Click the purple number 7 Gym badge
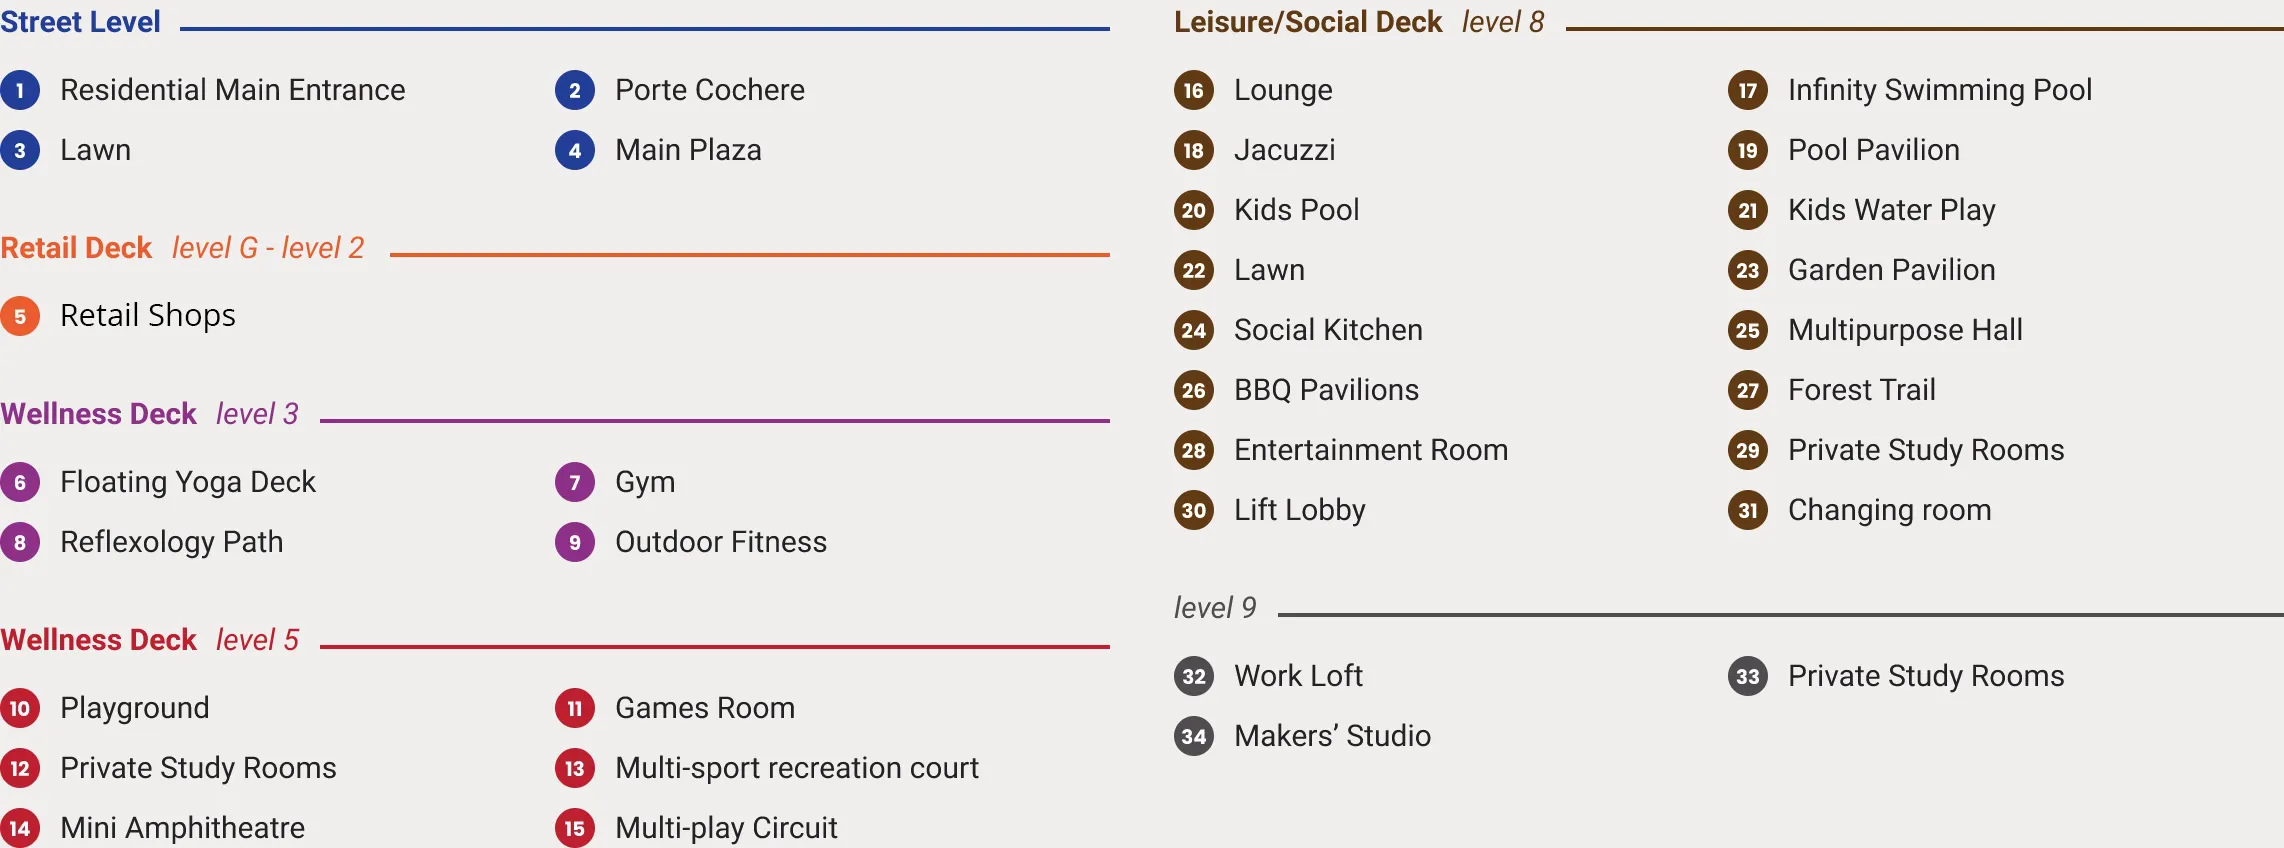 point(575,482)
